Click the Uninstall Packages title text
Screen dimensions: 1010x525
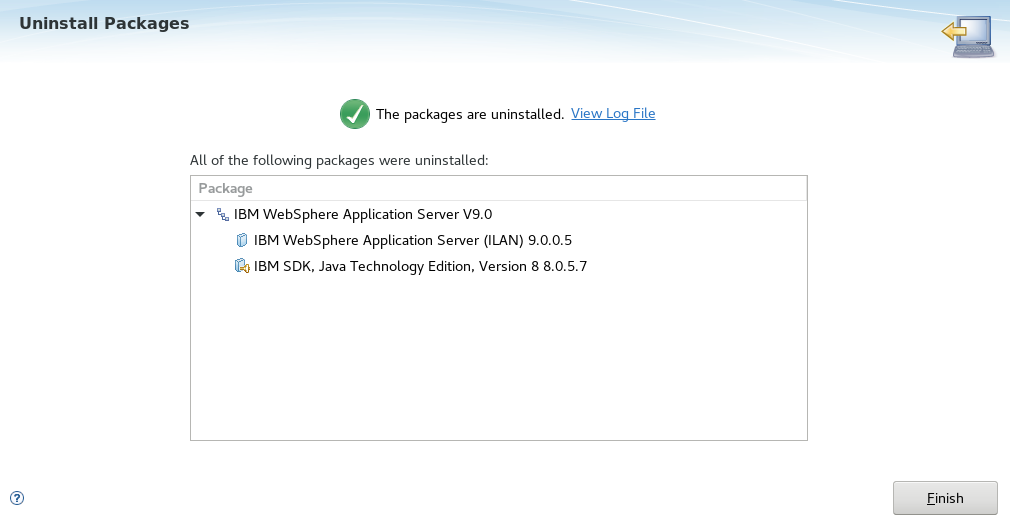104,23
